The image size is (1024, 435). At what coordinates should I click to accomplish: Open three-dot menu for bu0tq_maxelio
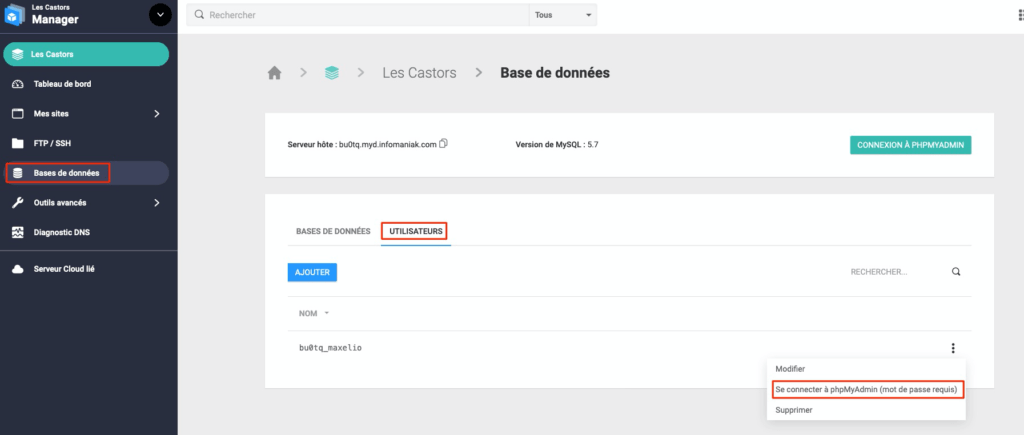953,348
